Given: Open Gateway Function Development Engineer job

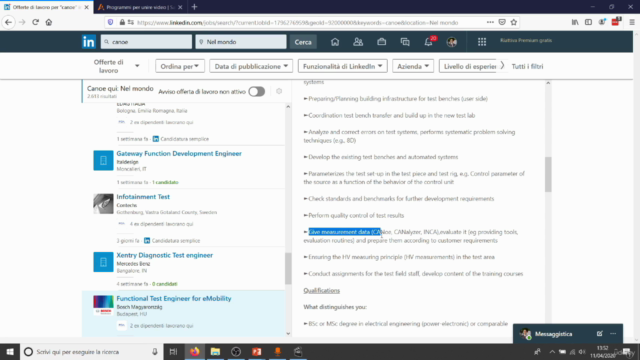Looking at the screenshot, I should pyautogui.click(x=179, y=153).
